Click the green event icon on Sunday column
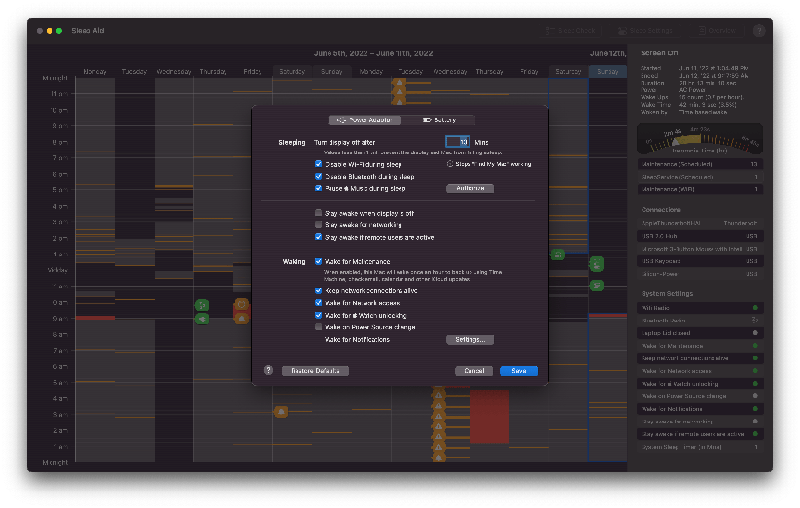 pyautogui.click(x=596, y=264)
